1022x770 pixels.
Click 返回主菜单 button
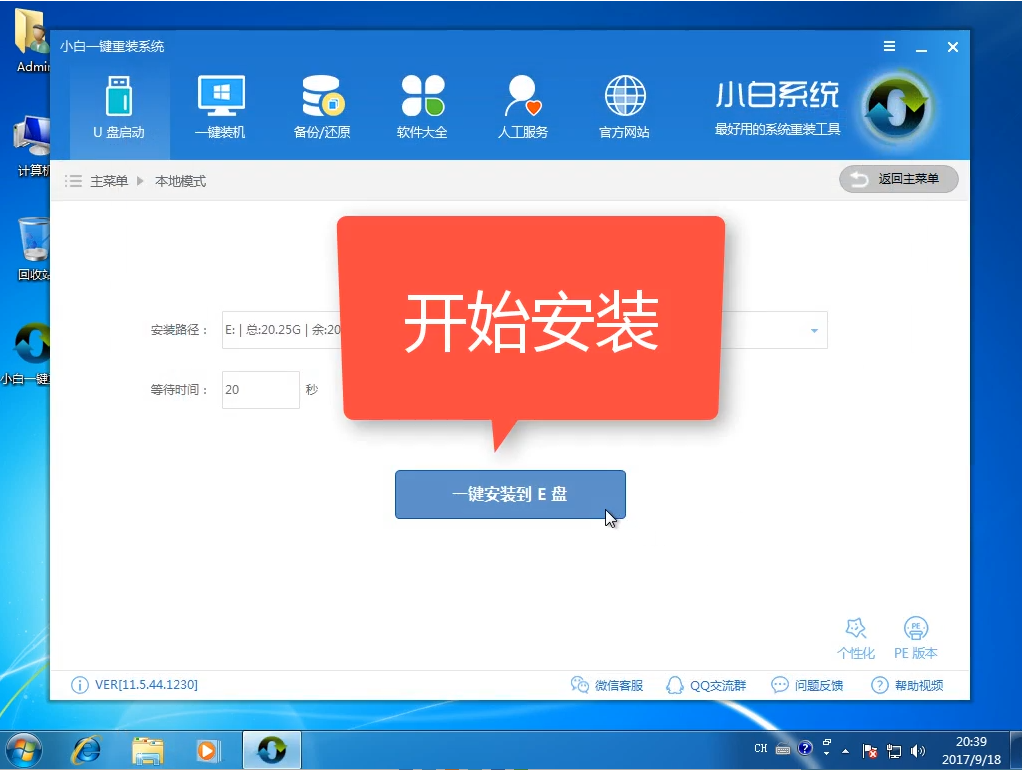point(898,179)
